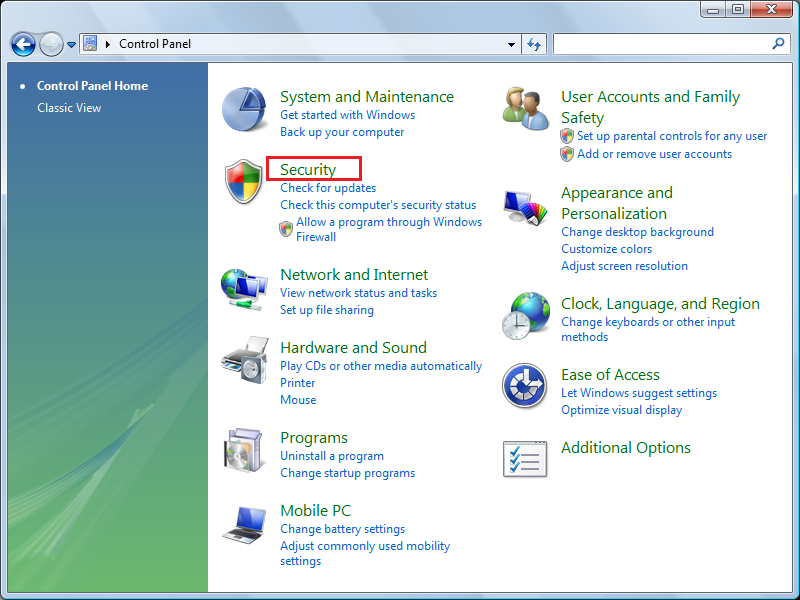This screenshot has width=800, height=600.
Task: Click Change desktop background
Action: coord(637,232)
